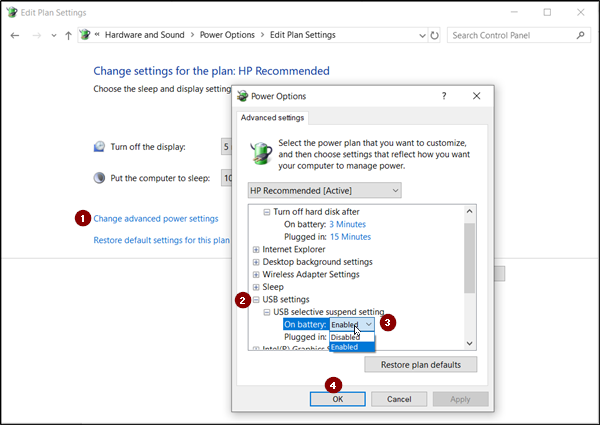Open the HP Recommended plan dropdown
This screenshot has height=425, width=600.
click(x=324, y=190)
